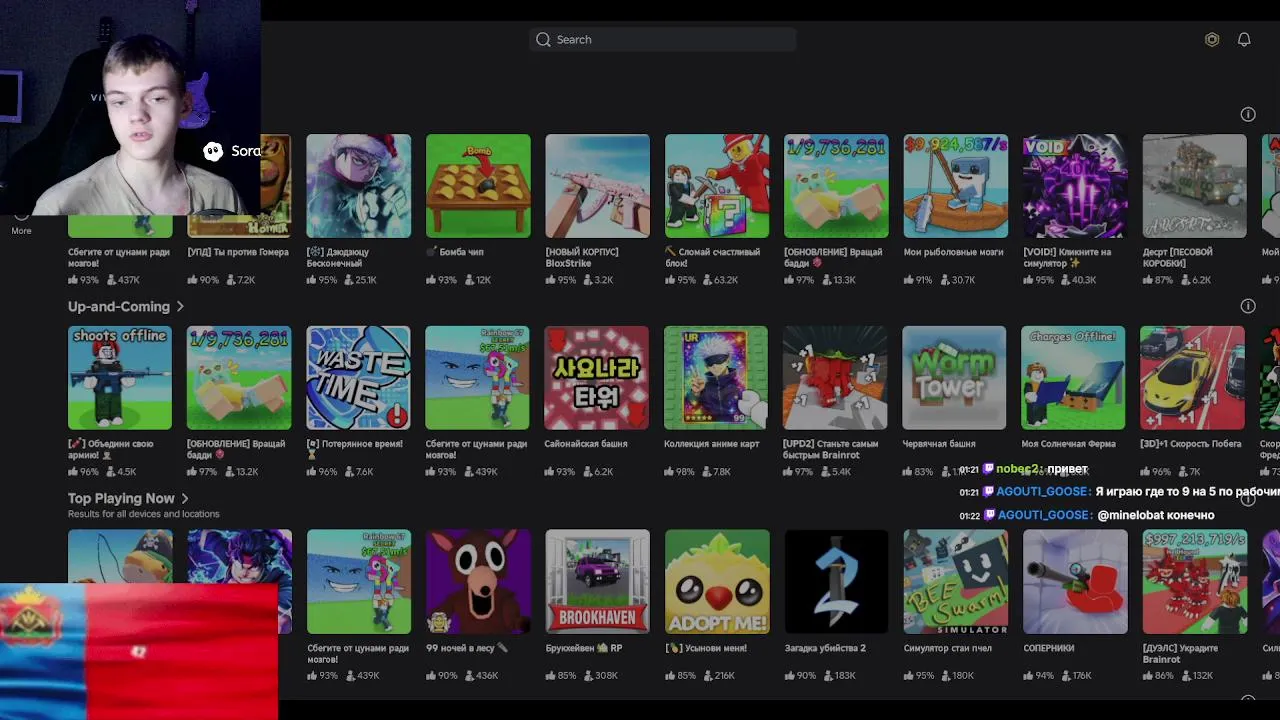1280x720 pixels.
Task: Click the search magnifier icon
Action: [x=543, y=39]
